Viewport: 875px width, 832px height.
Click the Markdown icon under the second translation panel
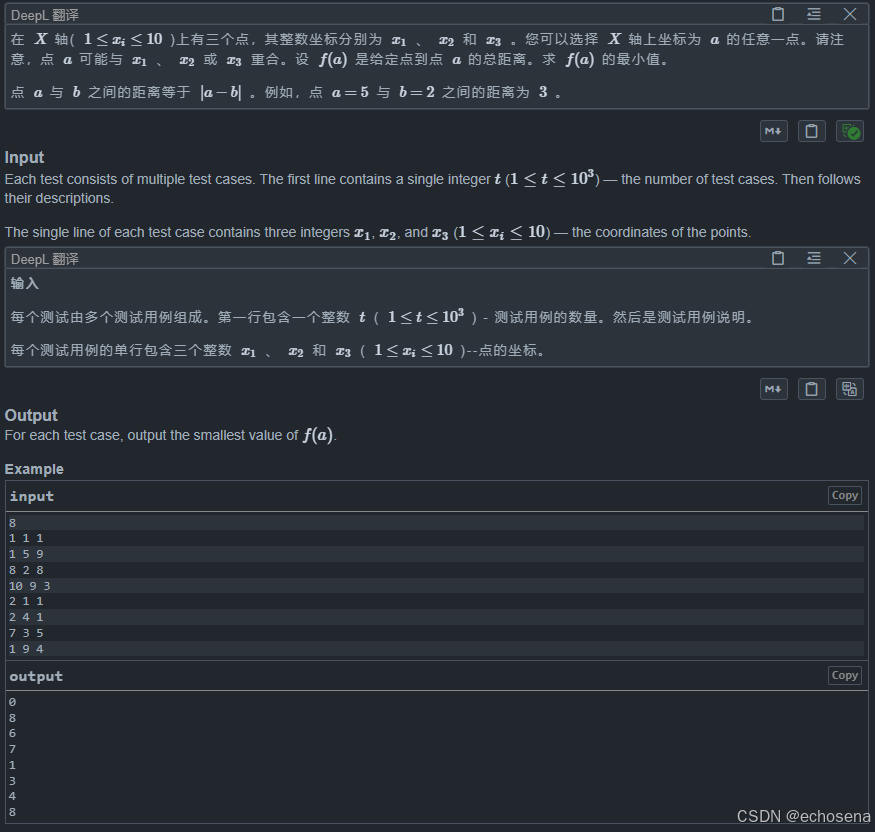pyautogui.click(x=773, y=388)
